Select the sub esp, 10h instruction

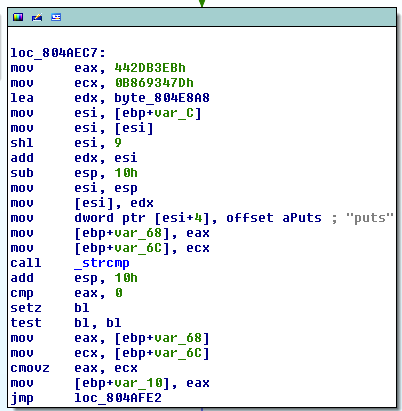74,173
